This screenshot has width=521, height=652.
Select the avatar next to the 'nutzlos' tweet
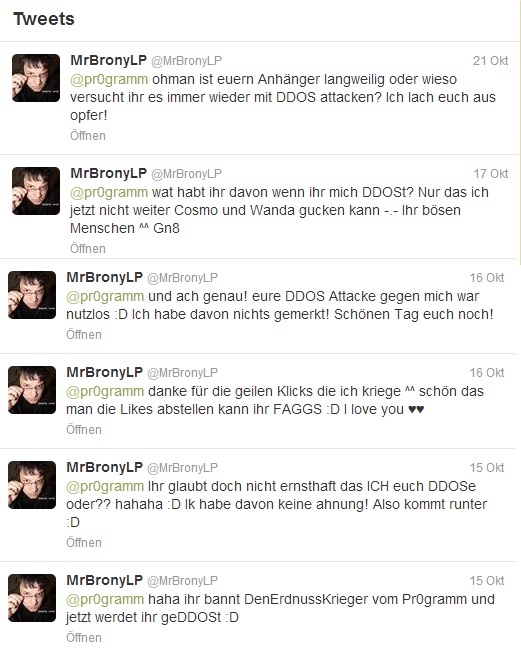(x=32, y=295)
